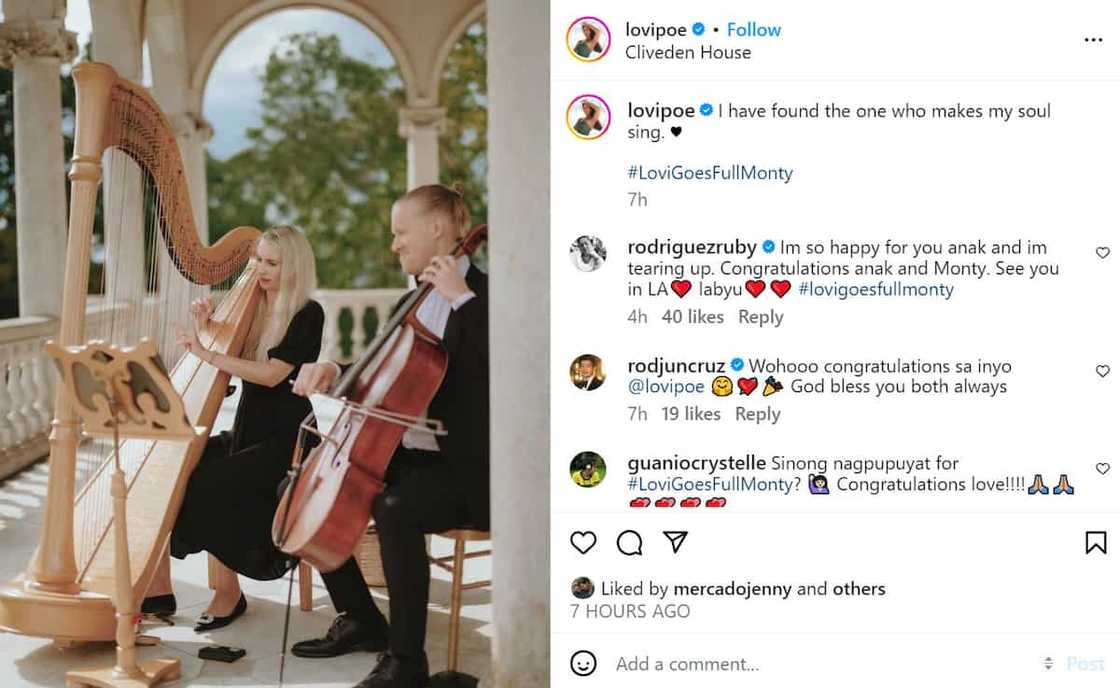The height and width of the screenshot is (688, 1120).
Task: Reply to rodjuncruz's comment
Action: point(757,414)
